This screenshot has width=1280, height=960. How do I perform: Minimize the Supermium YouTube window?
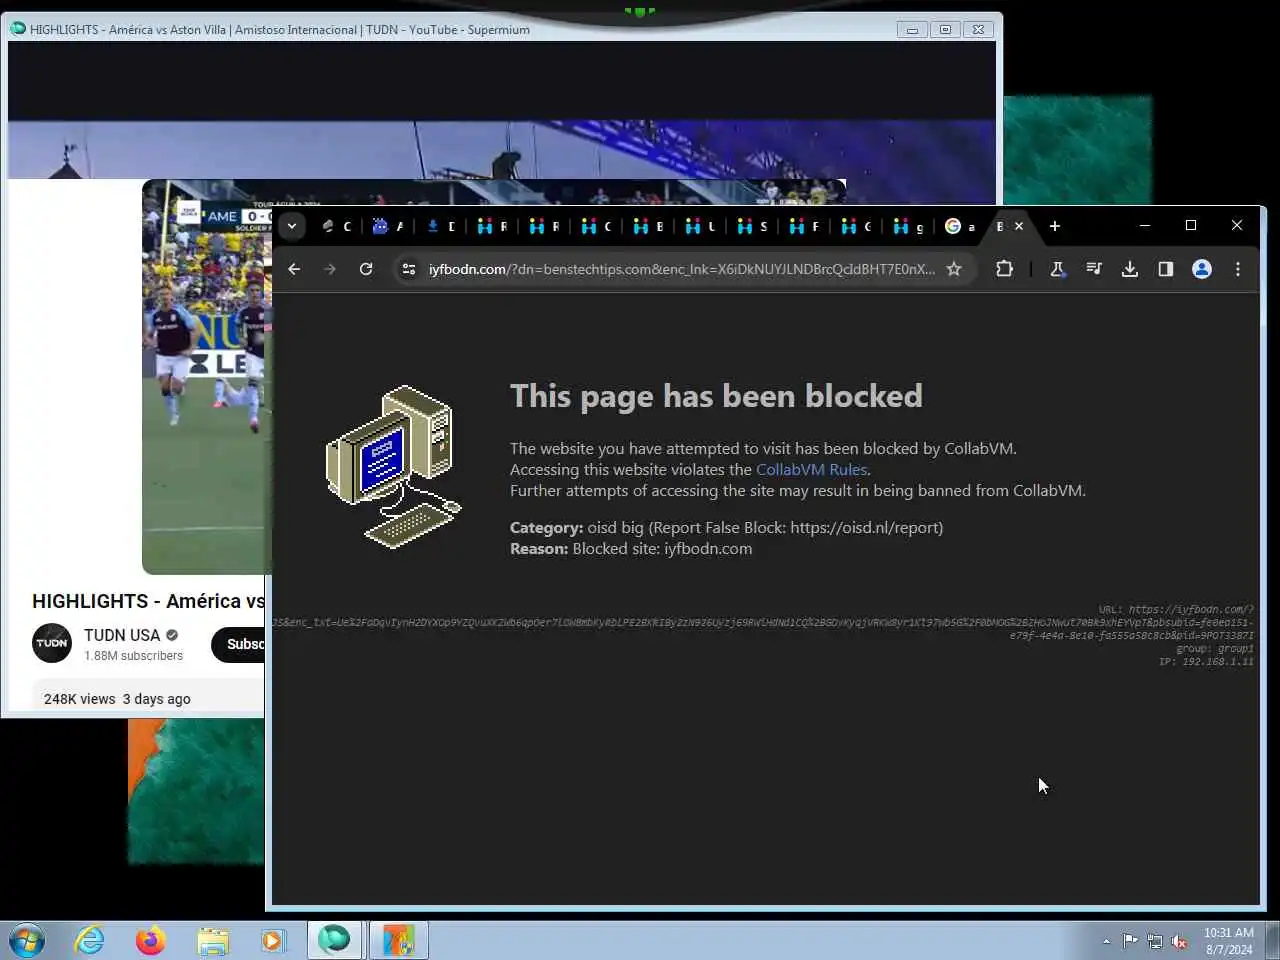point(912,30)
